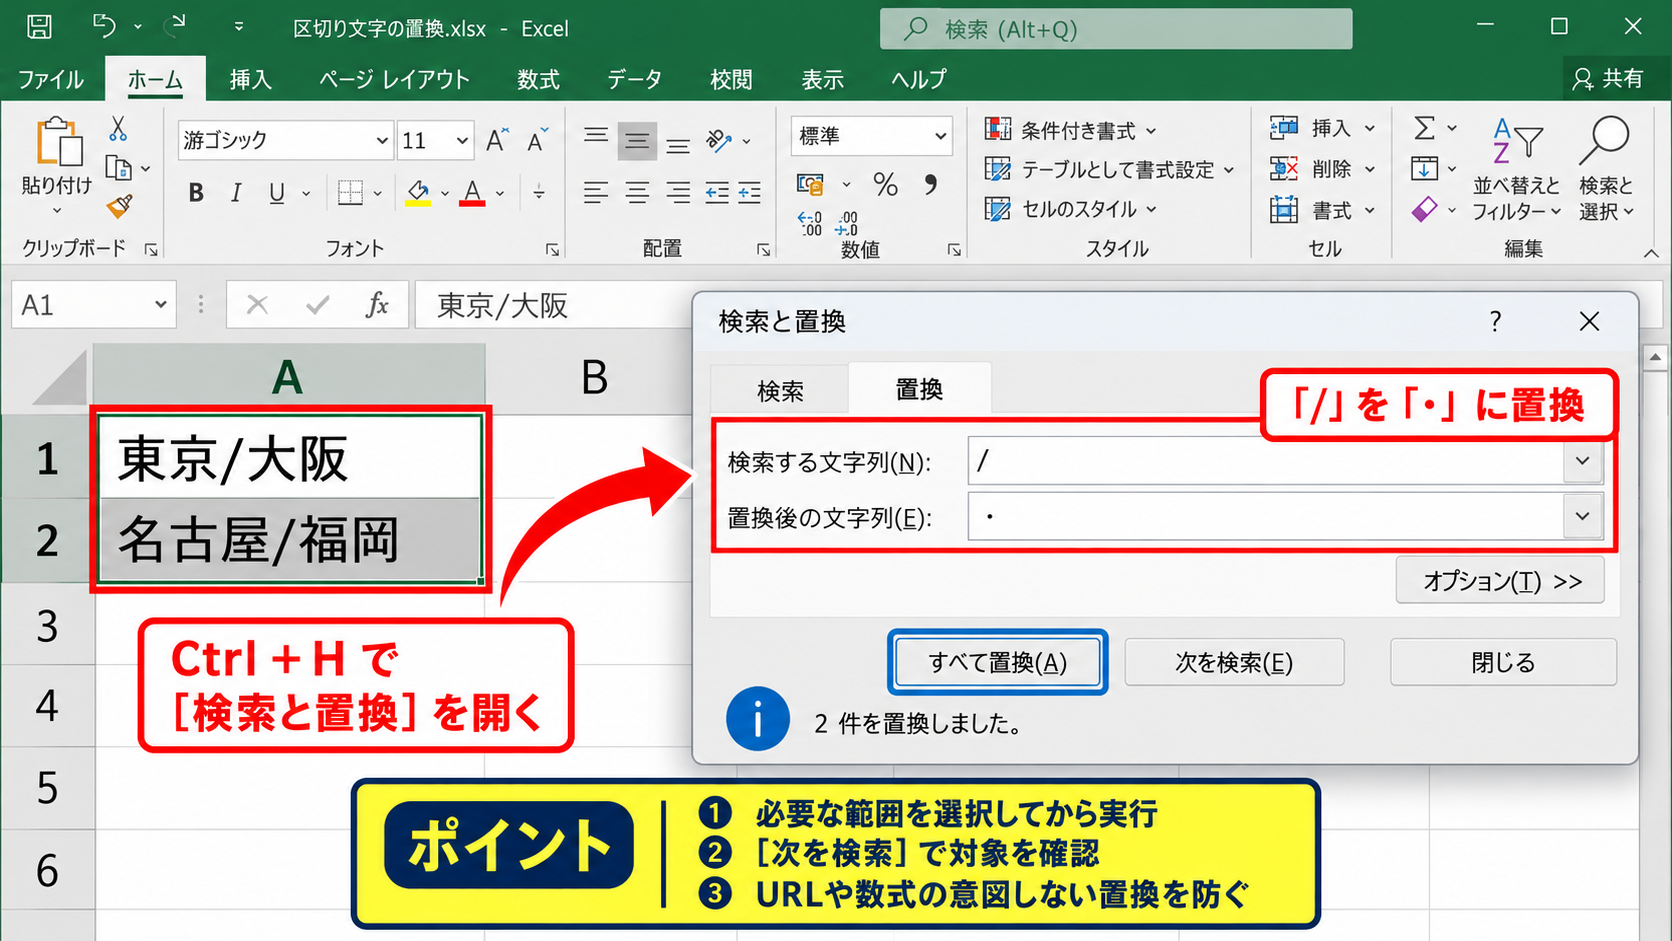The height and width of the screenshot is (941, 1672).
Task: Open the replacement string history dropdown
Action: tap(1582, 516)
